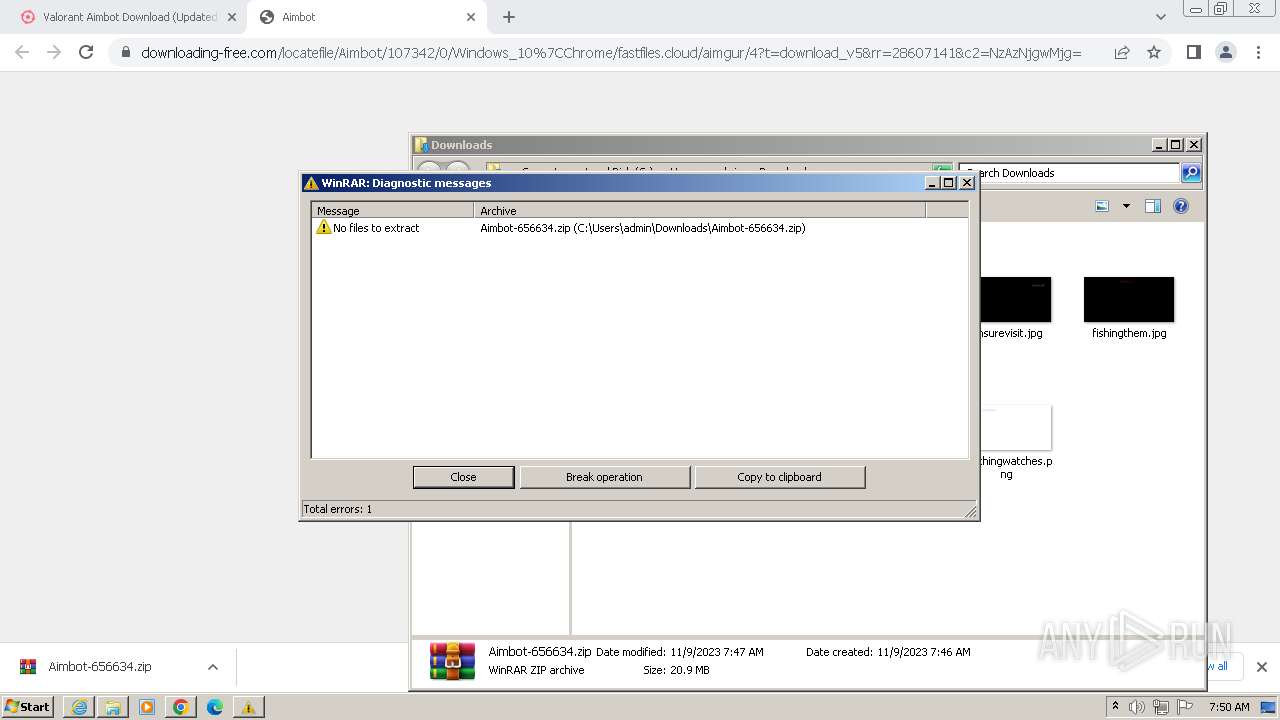Select the 'No files to extract' message row
This screenshot has width=1280, height=720.
click(640, 228)
